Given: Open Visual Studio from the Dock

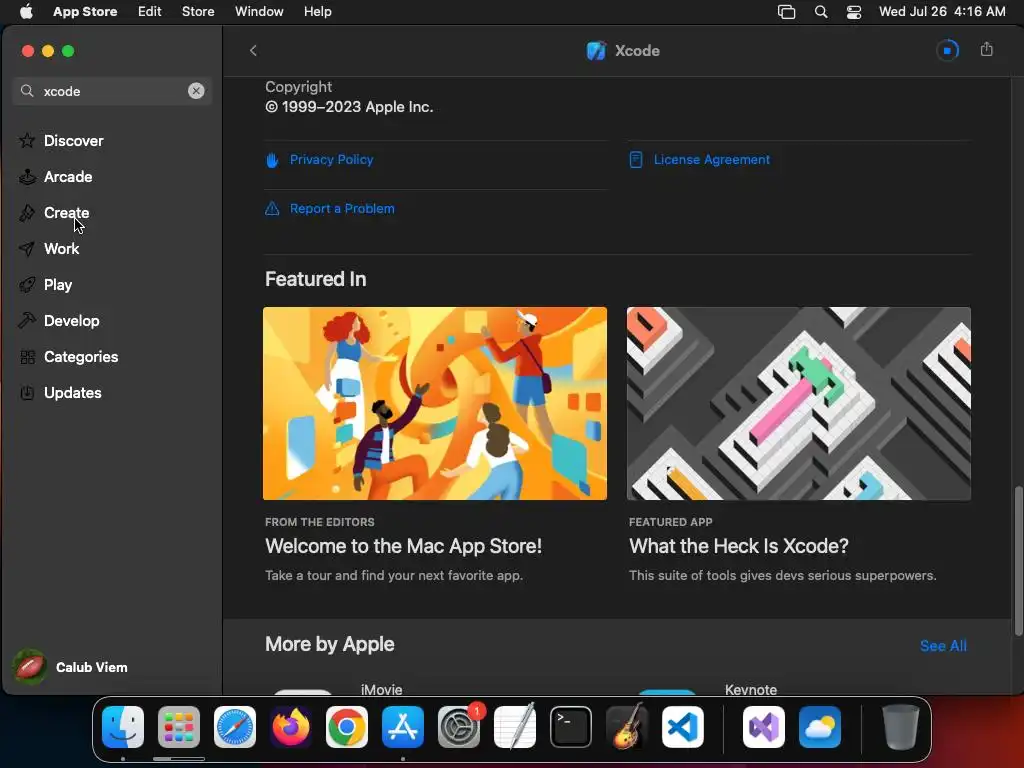Looking at the screenshot, I should click(763, 727).
